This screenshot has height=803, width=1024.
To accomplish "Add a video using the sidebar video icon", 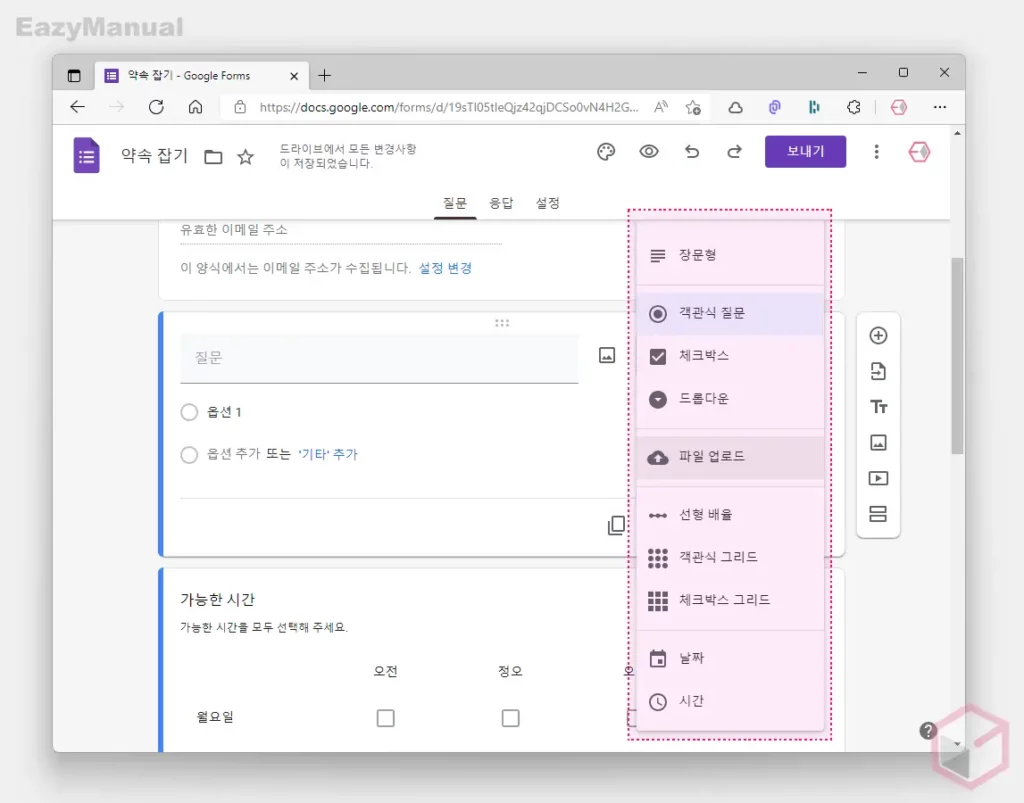I will tap(878, 478).
